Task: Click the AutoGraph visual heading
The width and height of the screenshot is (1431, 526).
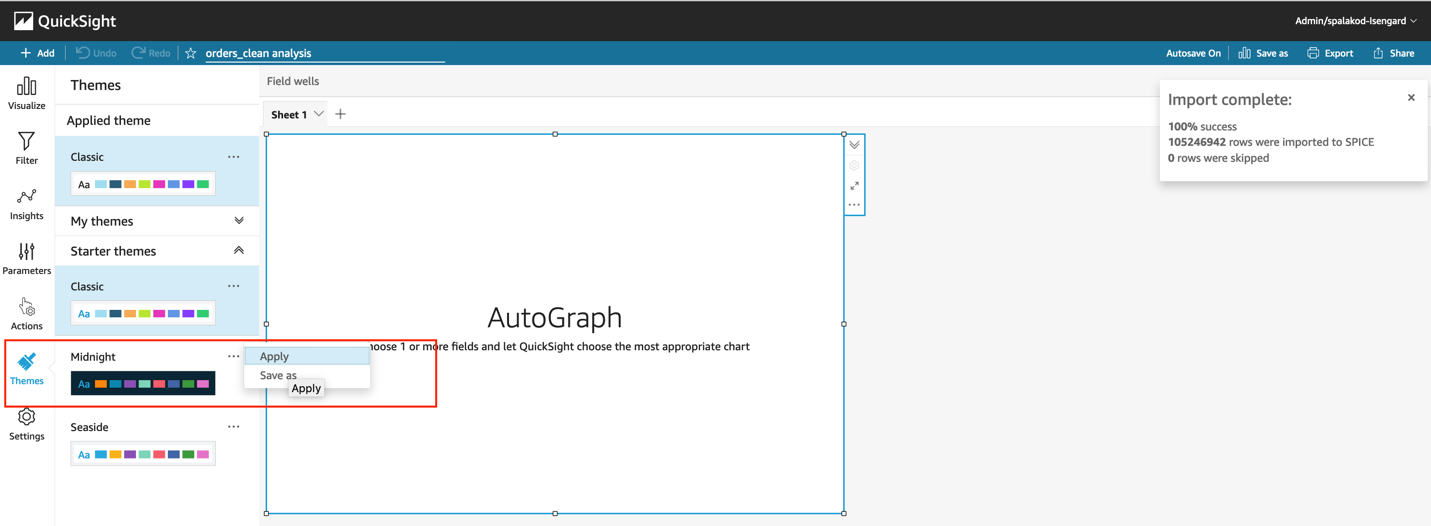Action: (555, 317)
